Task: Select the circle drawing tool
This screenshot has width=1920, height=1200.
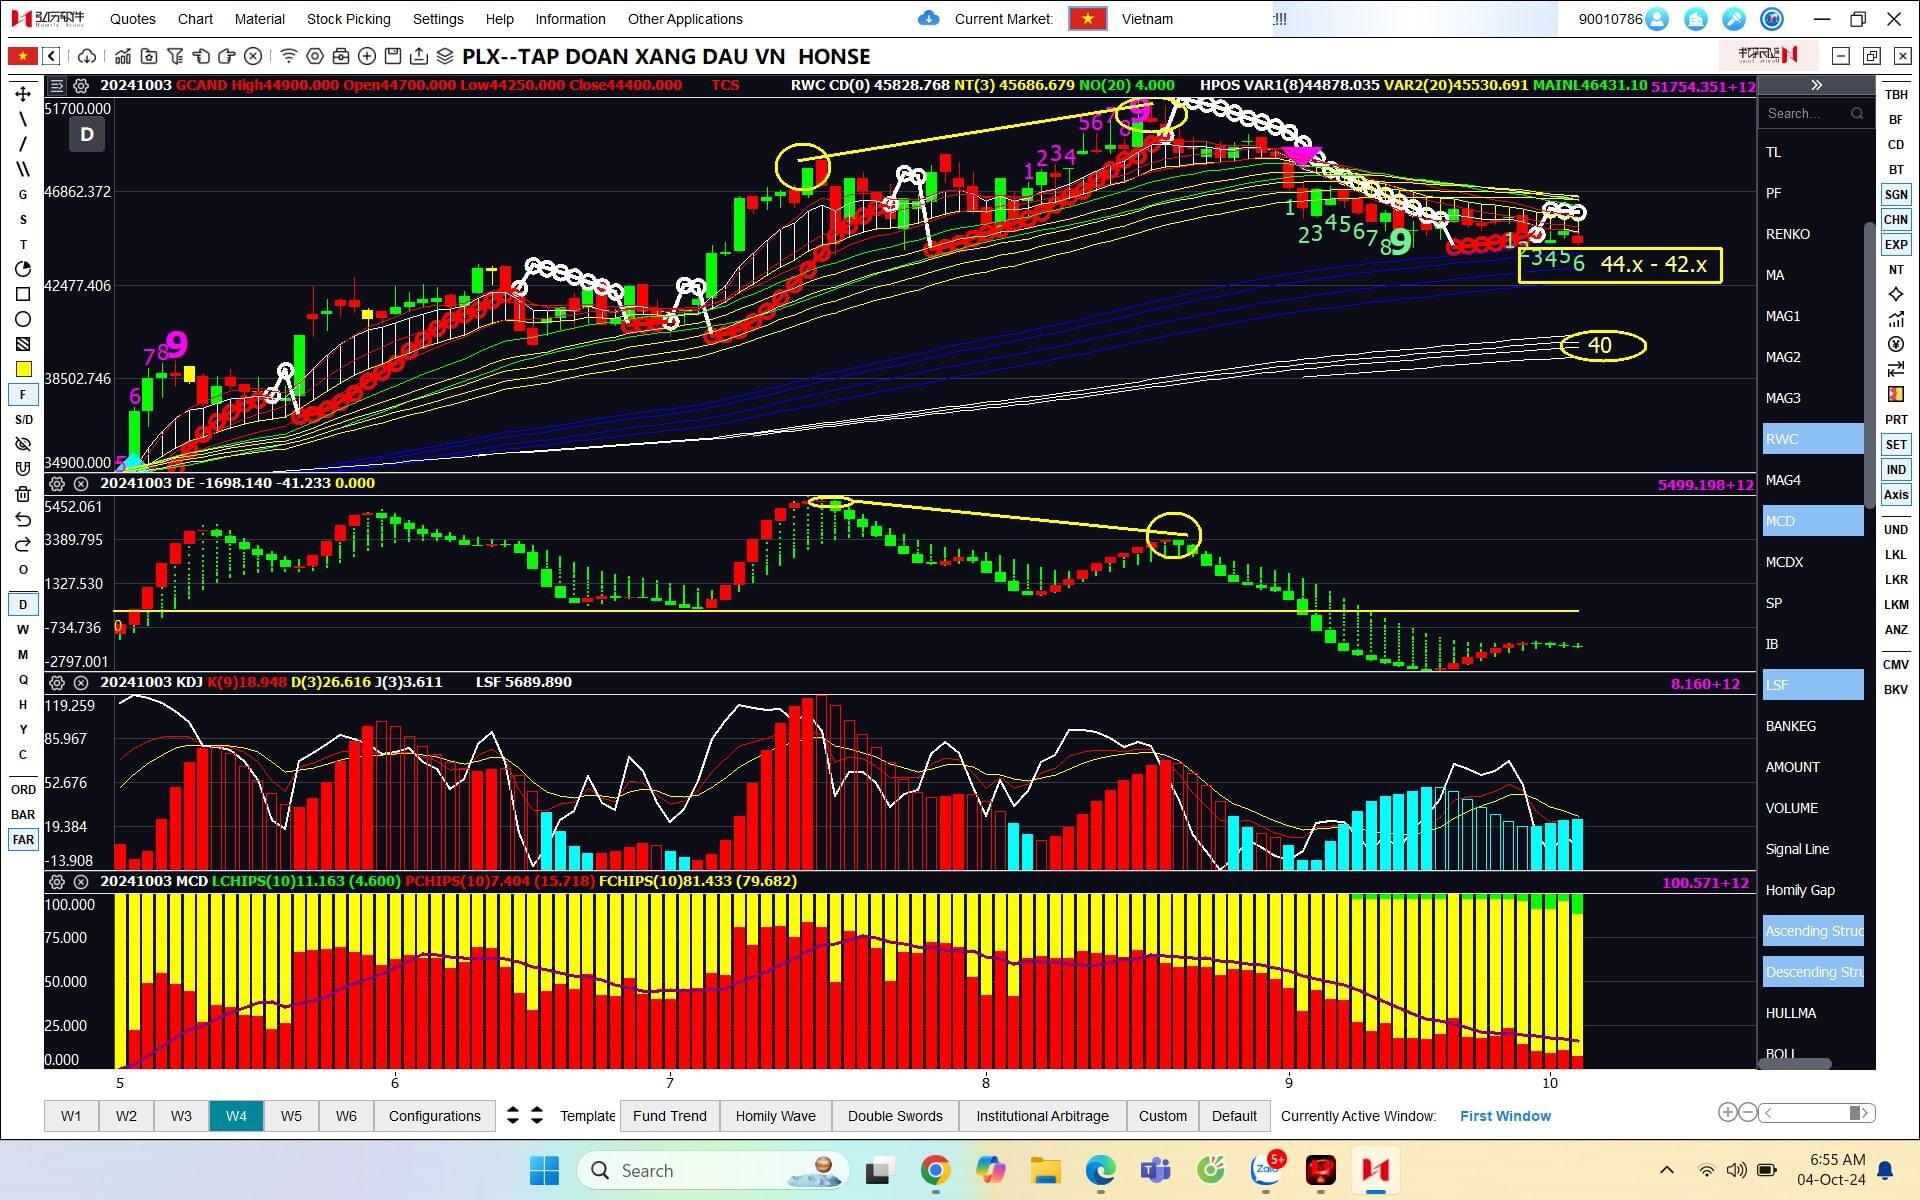Action: [x=23, y=319]
